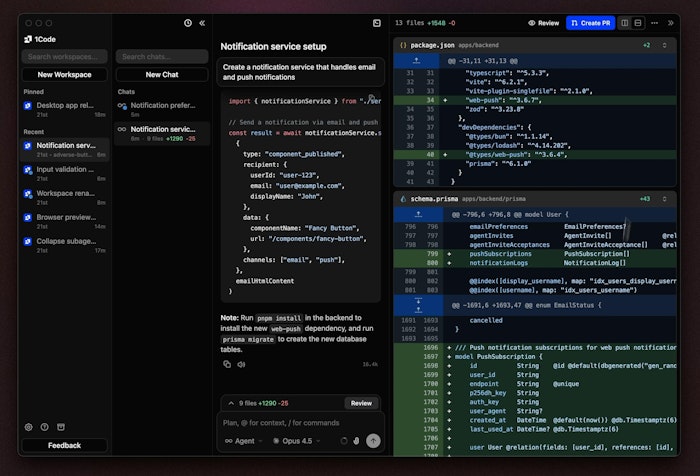Click the Notification prefer... chat agent icon

[122, 106]
